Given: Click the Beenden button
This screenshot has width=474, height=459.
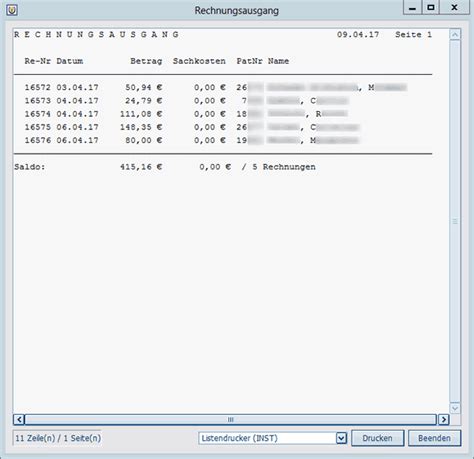Looking at the screenshot, I should coord(434,438).
